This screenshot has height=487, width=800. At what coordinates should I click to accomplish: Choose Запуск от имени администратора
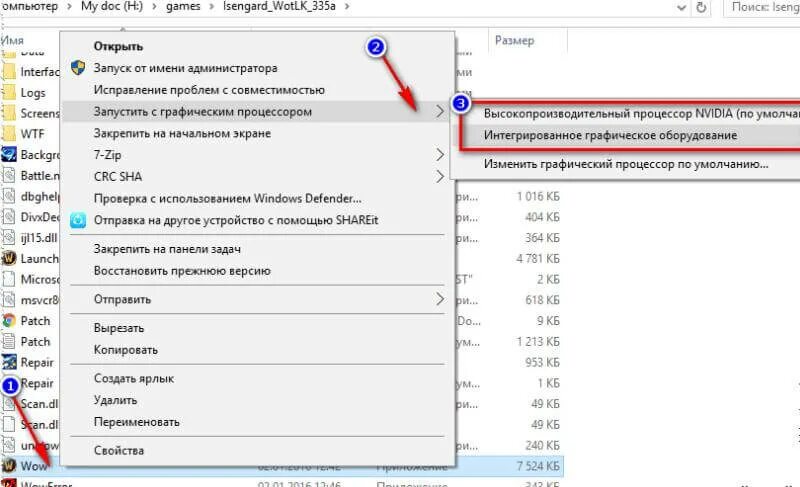pyautogui.click(x=186, y=68)
